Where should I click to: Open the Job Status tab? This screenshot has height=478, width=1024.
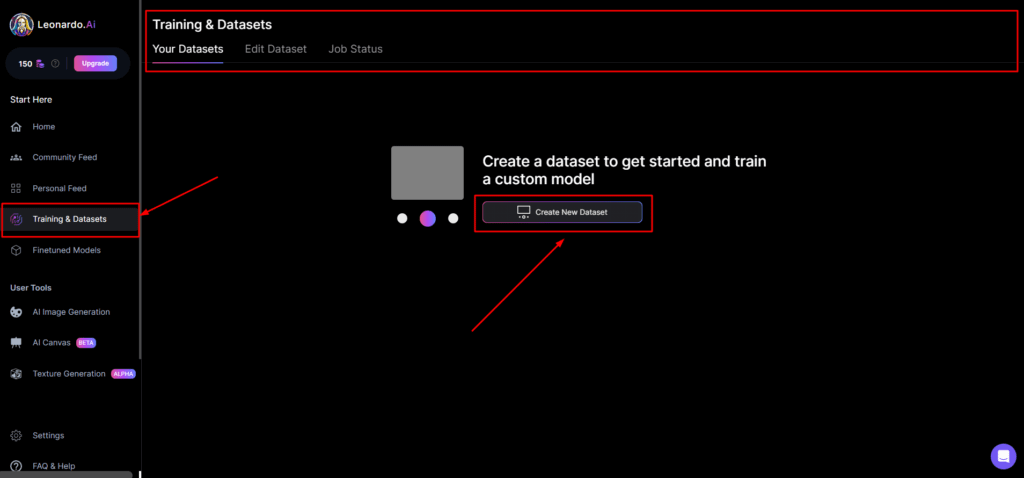pos(355,49)
